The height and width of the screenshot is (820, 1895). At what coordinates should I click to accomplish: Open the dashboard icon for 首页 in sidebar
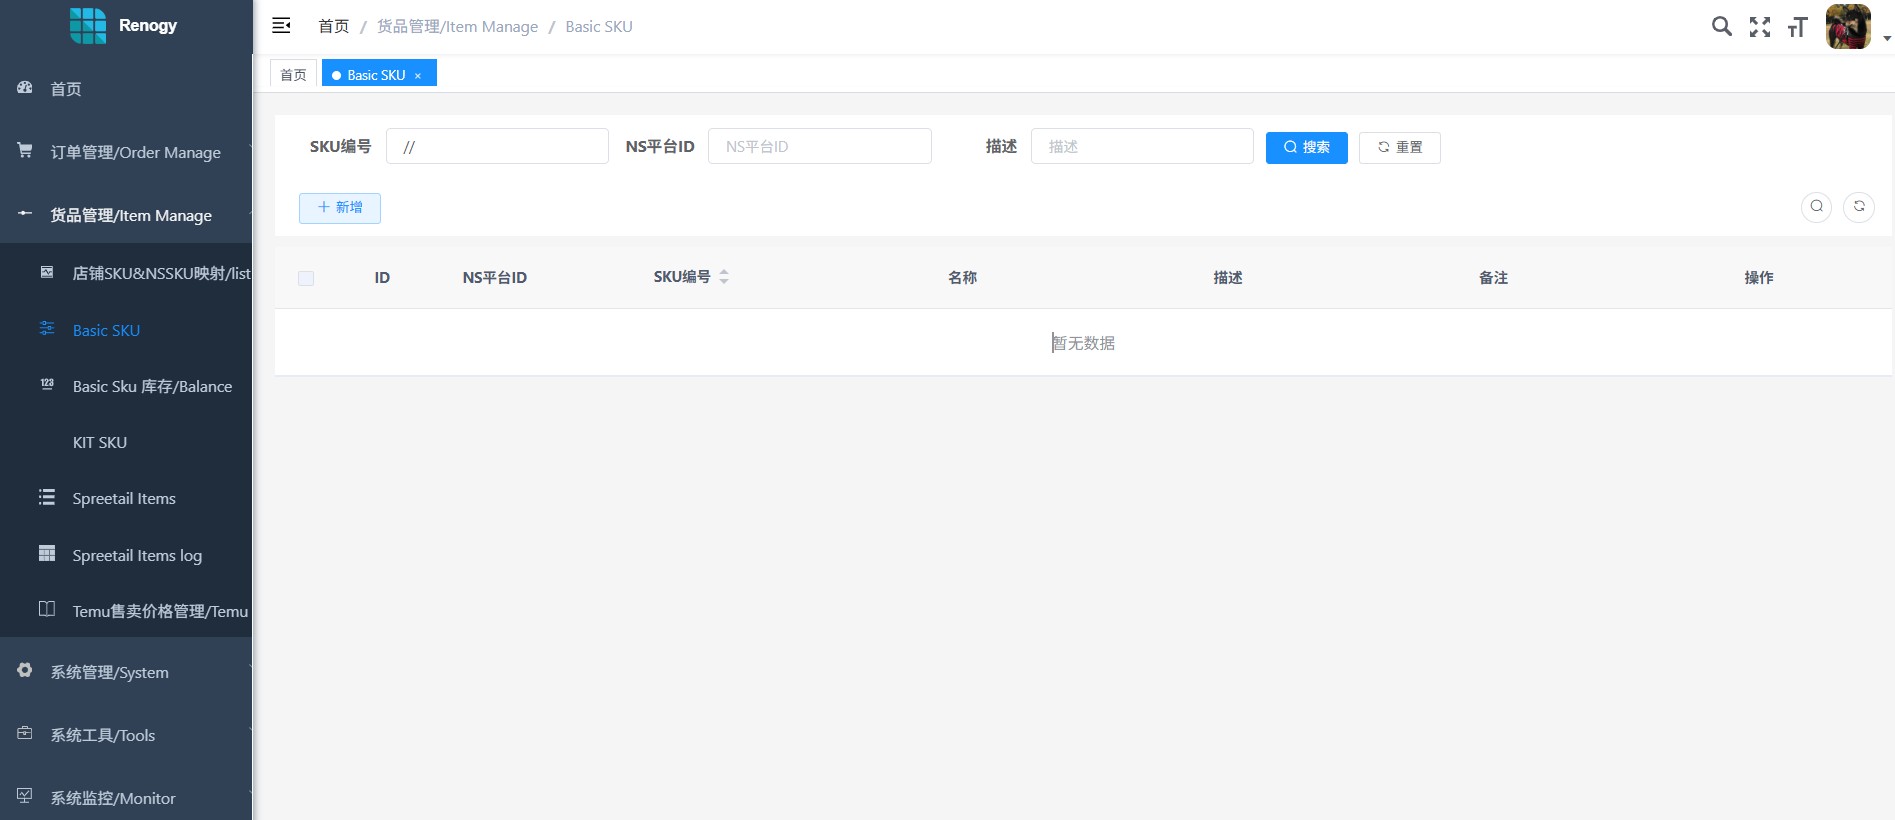click(25, 88)
